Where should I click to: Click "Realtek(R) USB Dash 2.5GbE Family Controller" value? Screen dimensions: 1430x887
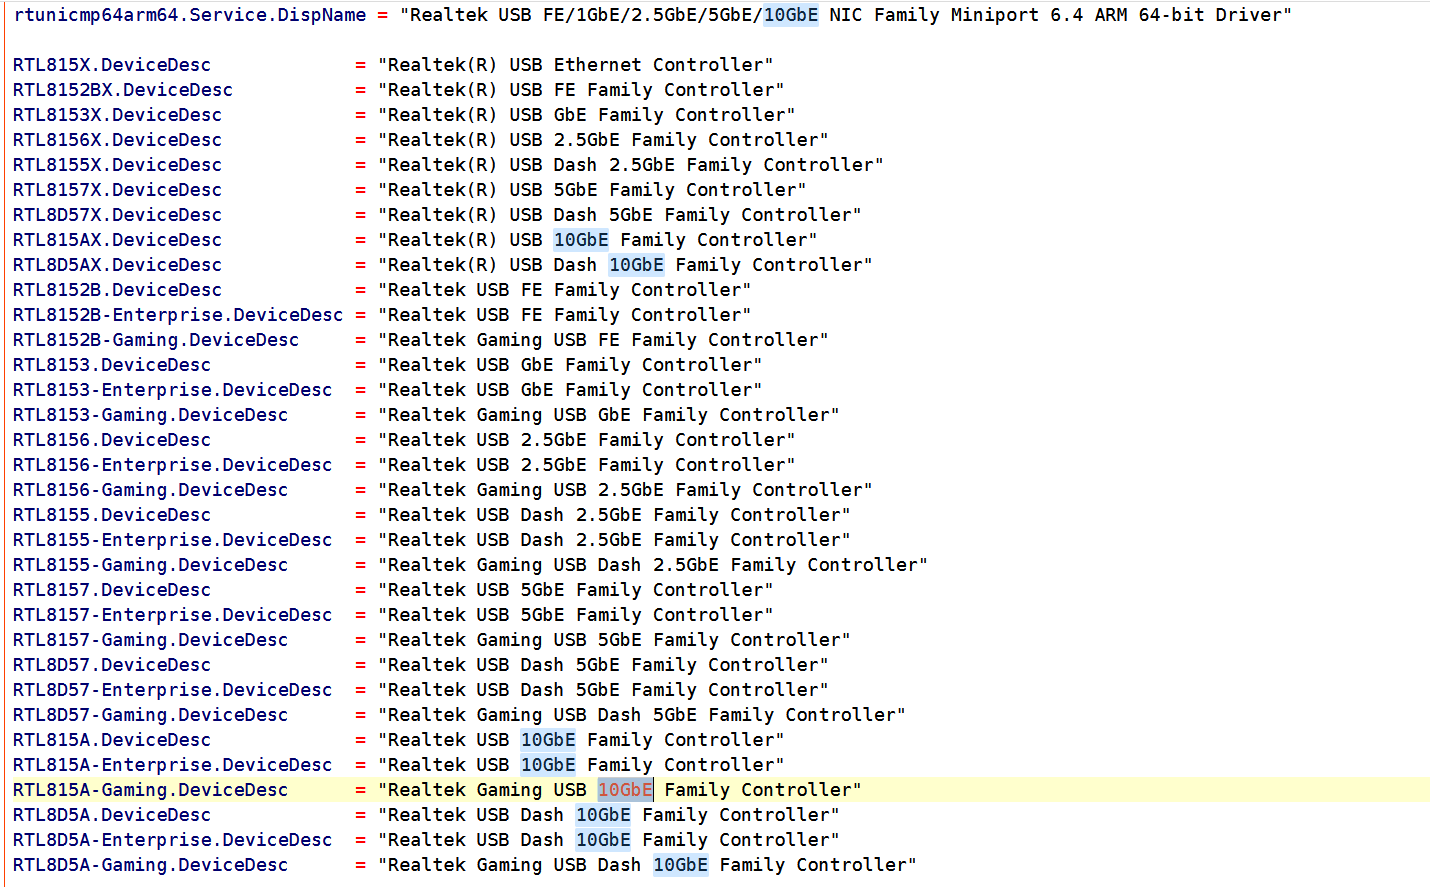pyautogui.click(x=631, y=165)
